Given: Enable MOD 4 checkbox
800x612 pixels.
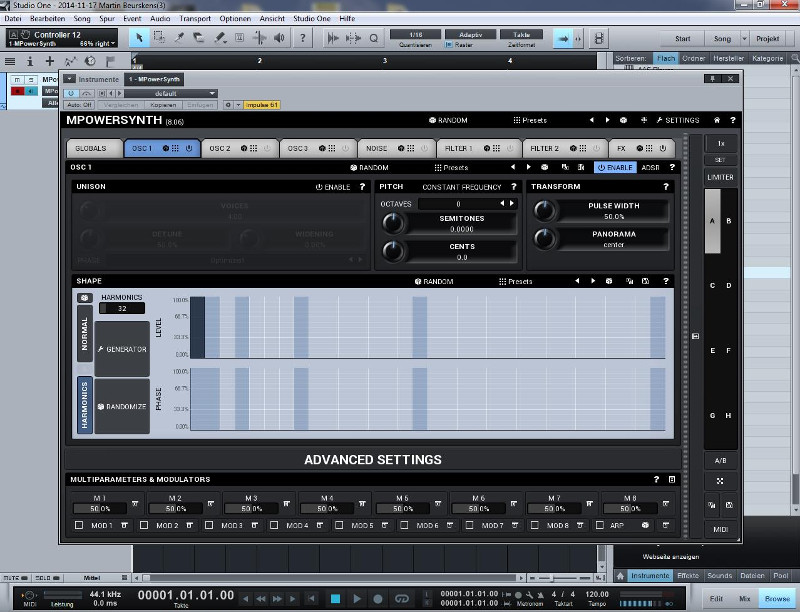Looking at the screenshot, I should coord(274,525).
